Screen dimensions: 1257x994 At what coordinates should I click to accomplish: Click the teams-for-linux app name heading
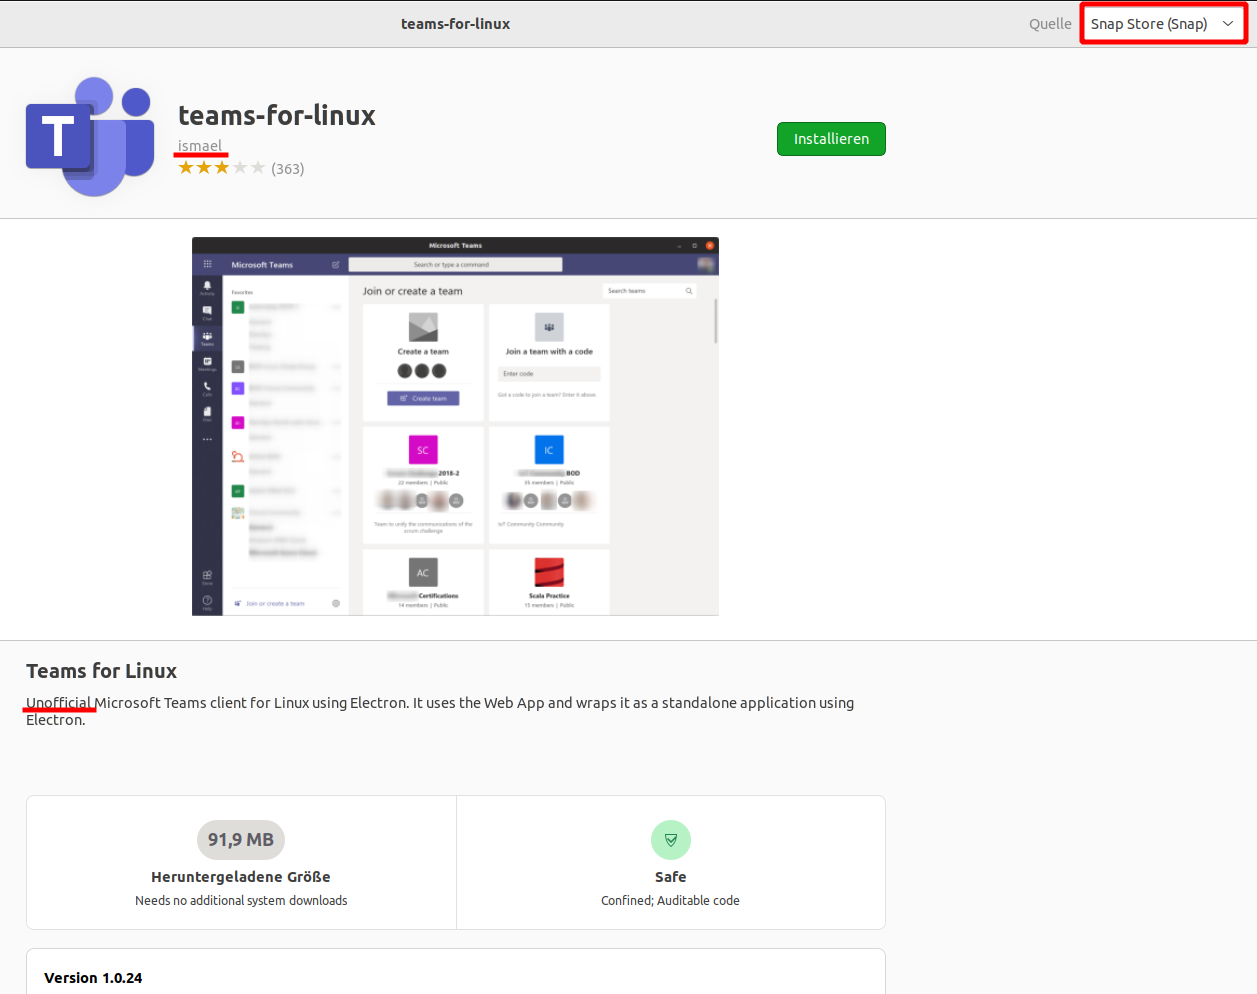(x=277, y=116)
